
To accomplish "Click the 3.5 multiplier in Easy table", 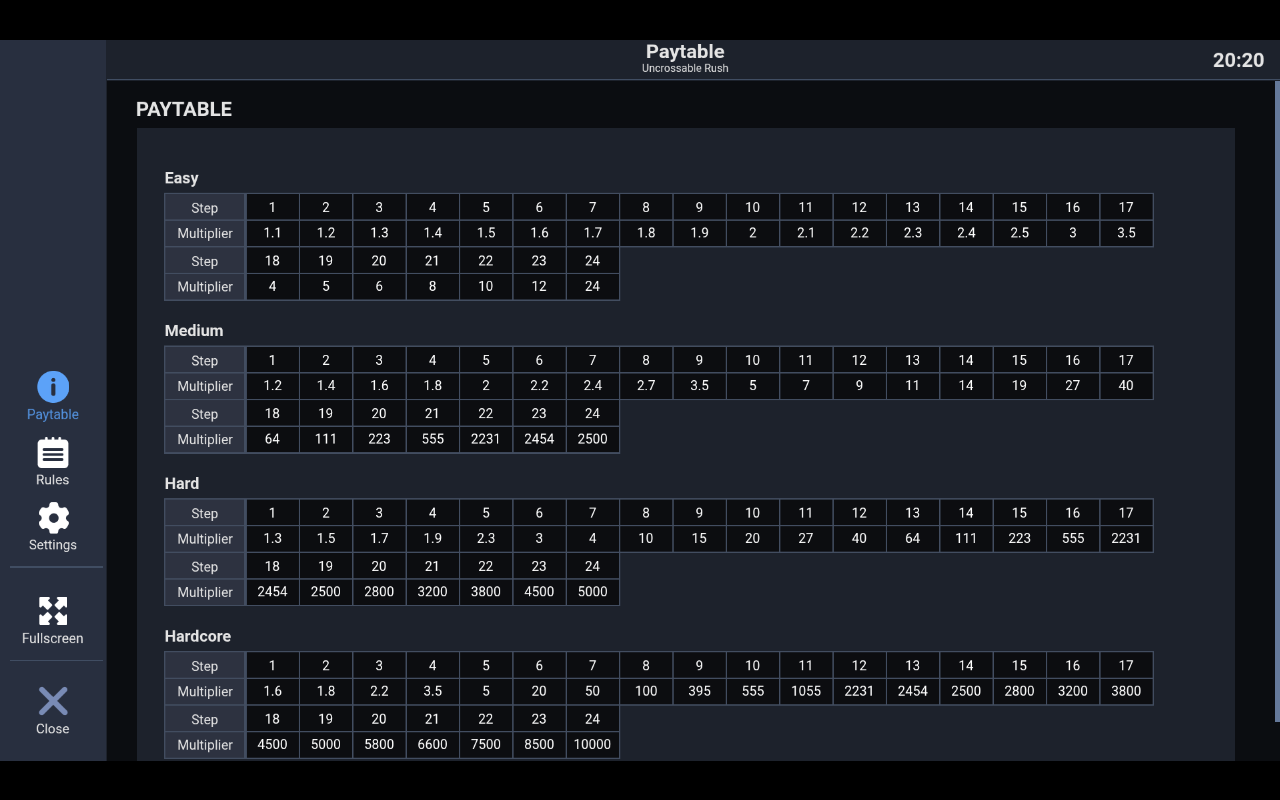I will click(x=1126, y=234).
